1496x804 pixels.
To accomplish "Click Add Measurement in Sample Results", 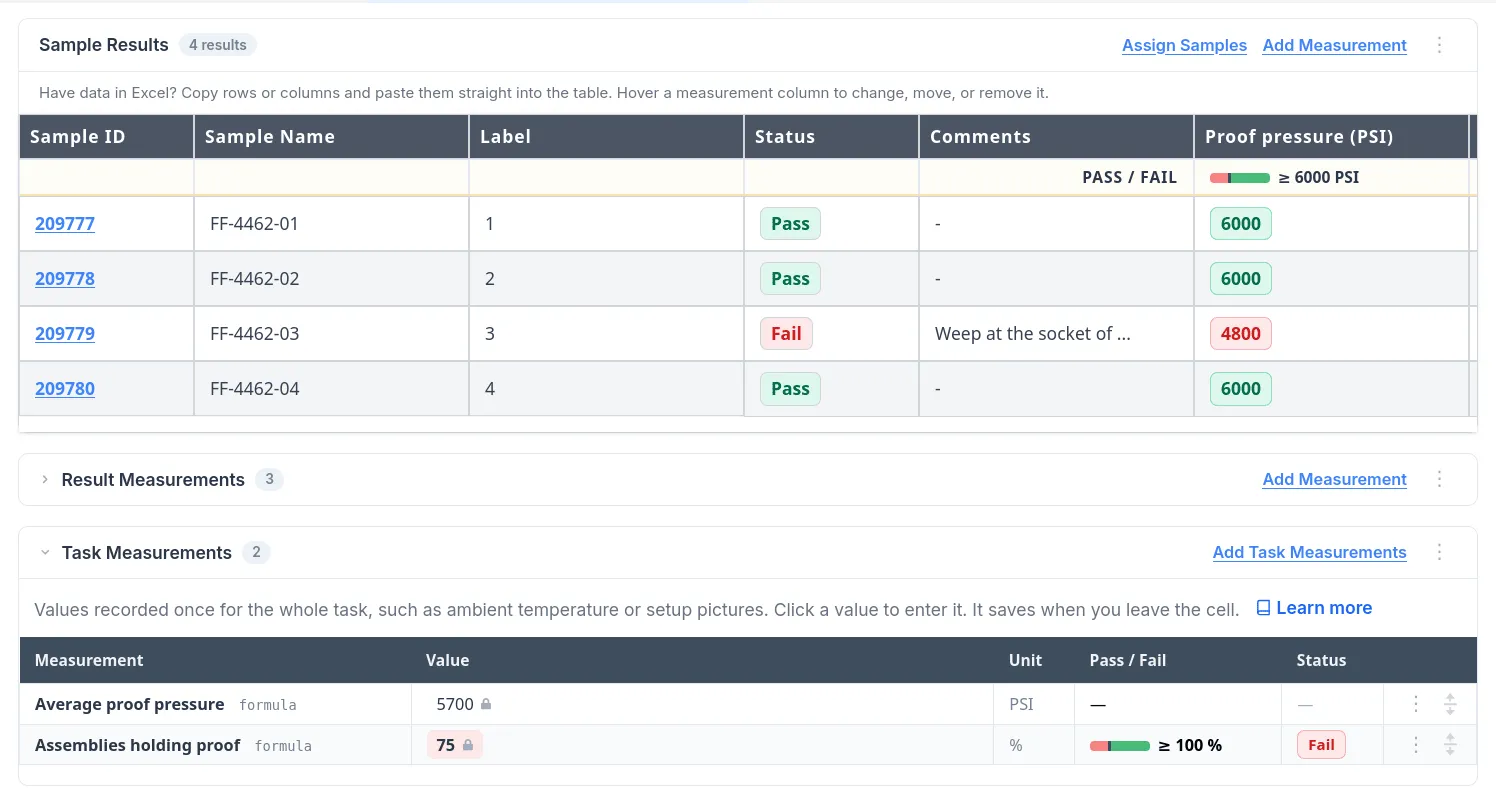I will point(1334,45).
